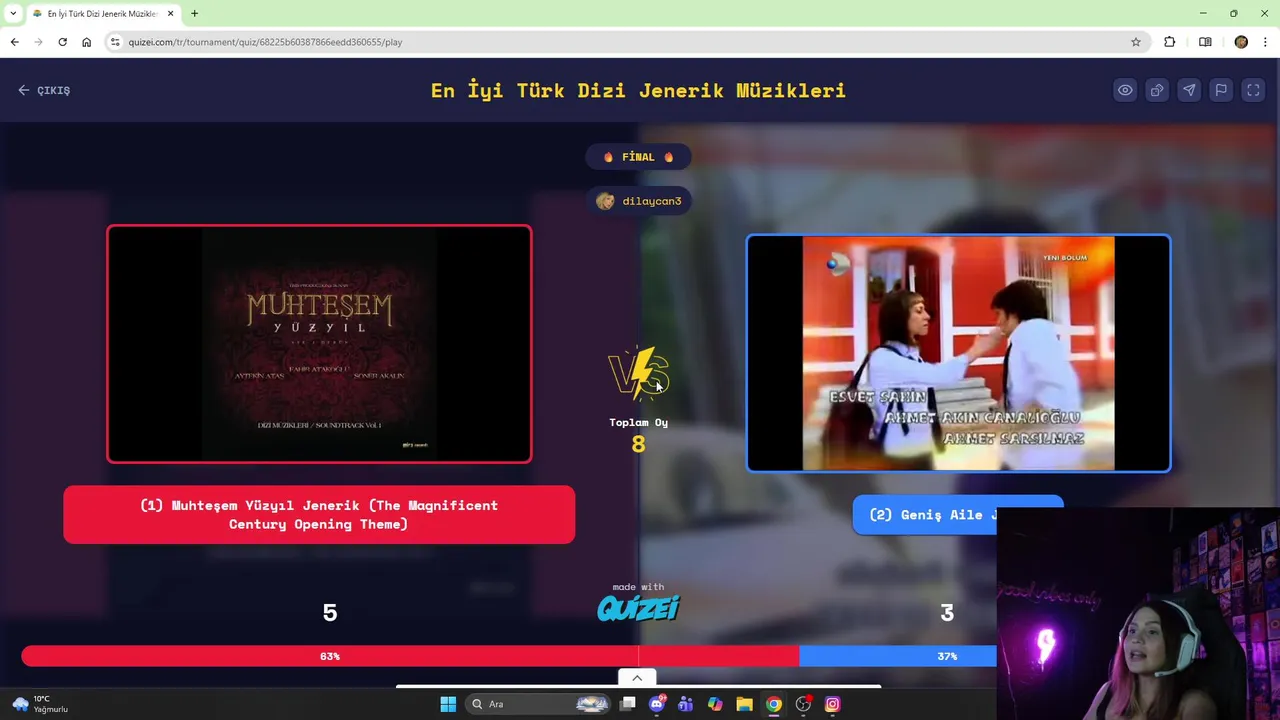This screenshot has width=1280, height=720.
Task: Click the FİNAL round badge
Action: [638, 157]
